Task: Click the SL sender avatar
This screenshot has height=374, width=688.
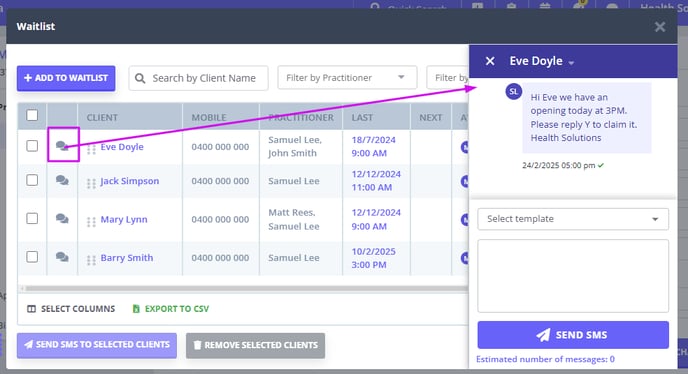Action: coord(513,92)
